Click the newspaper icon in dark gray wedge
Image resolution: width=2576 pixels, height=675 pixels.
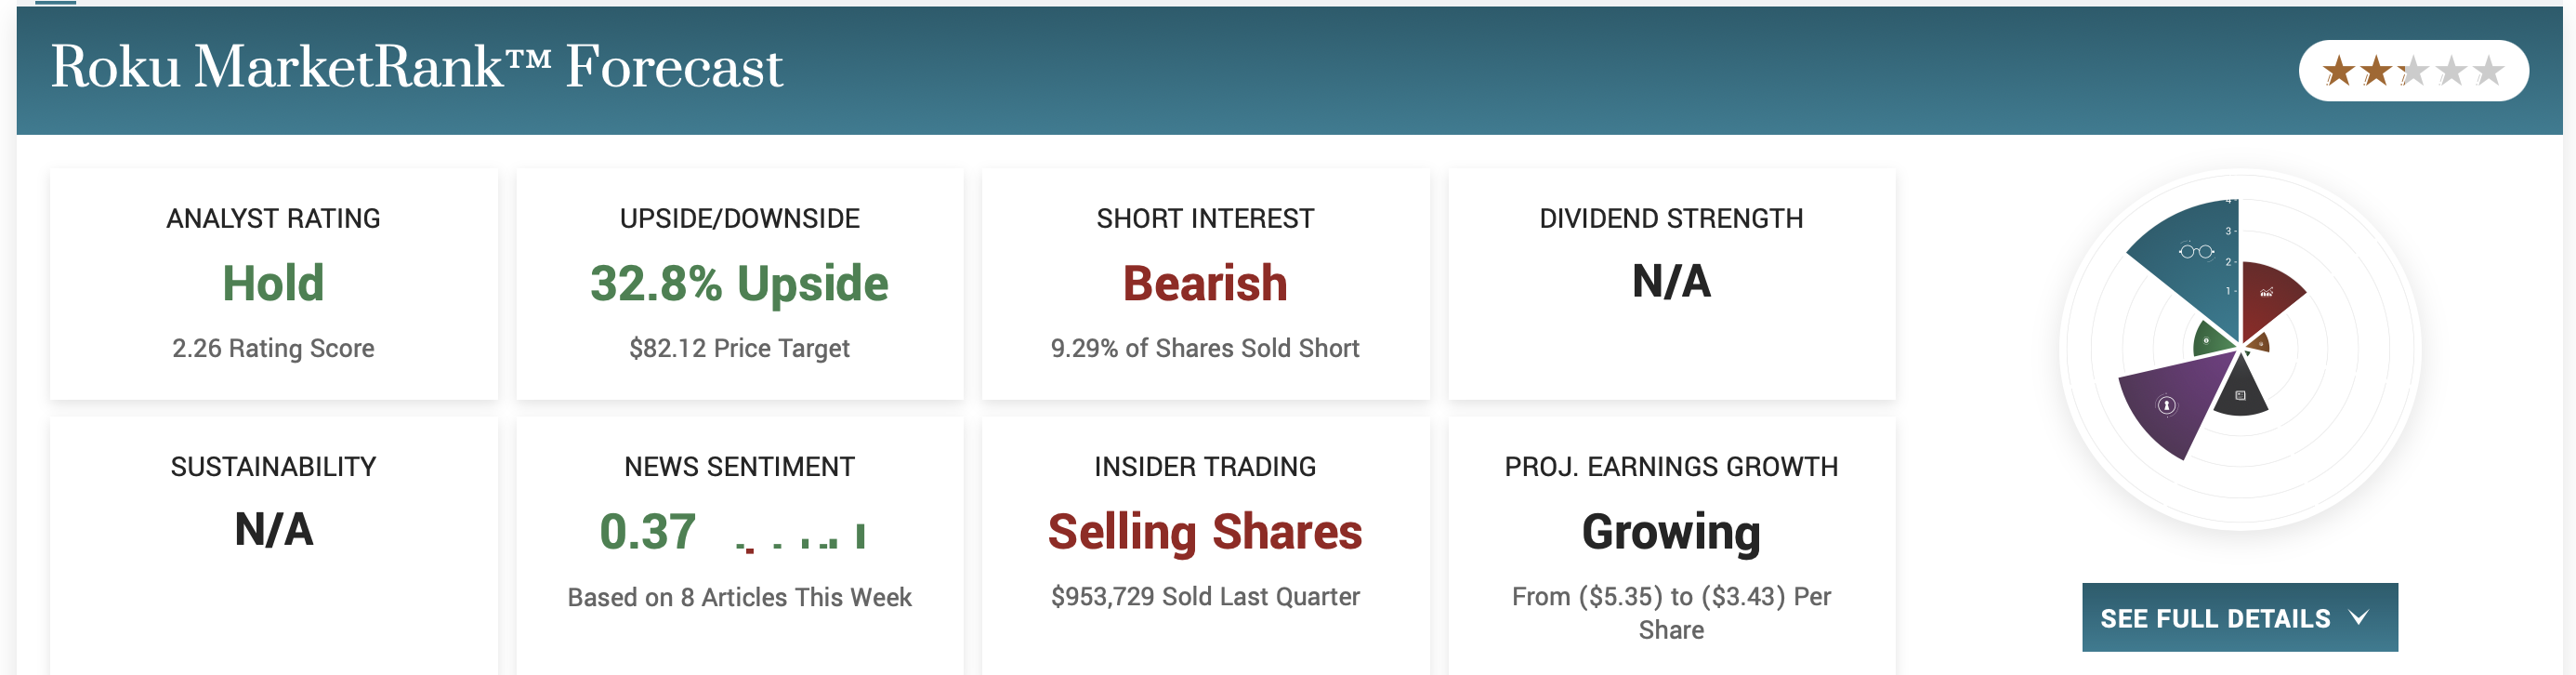[x=2240, y=396]
